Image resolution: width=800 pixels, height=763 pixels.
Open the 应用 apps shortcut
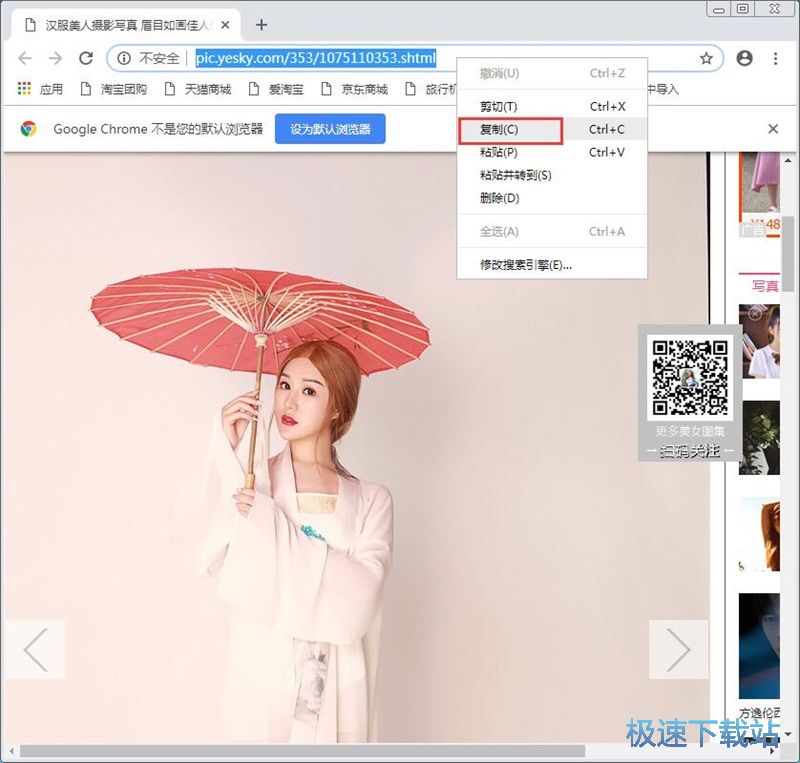pos(41,89)
